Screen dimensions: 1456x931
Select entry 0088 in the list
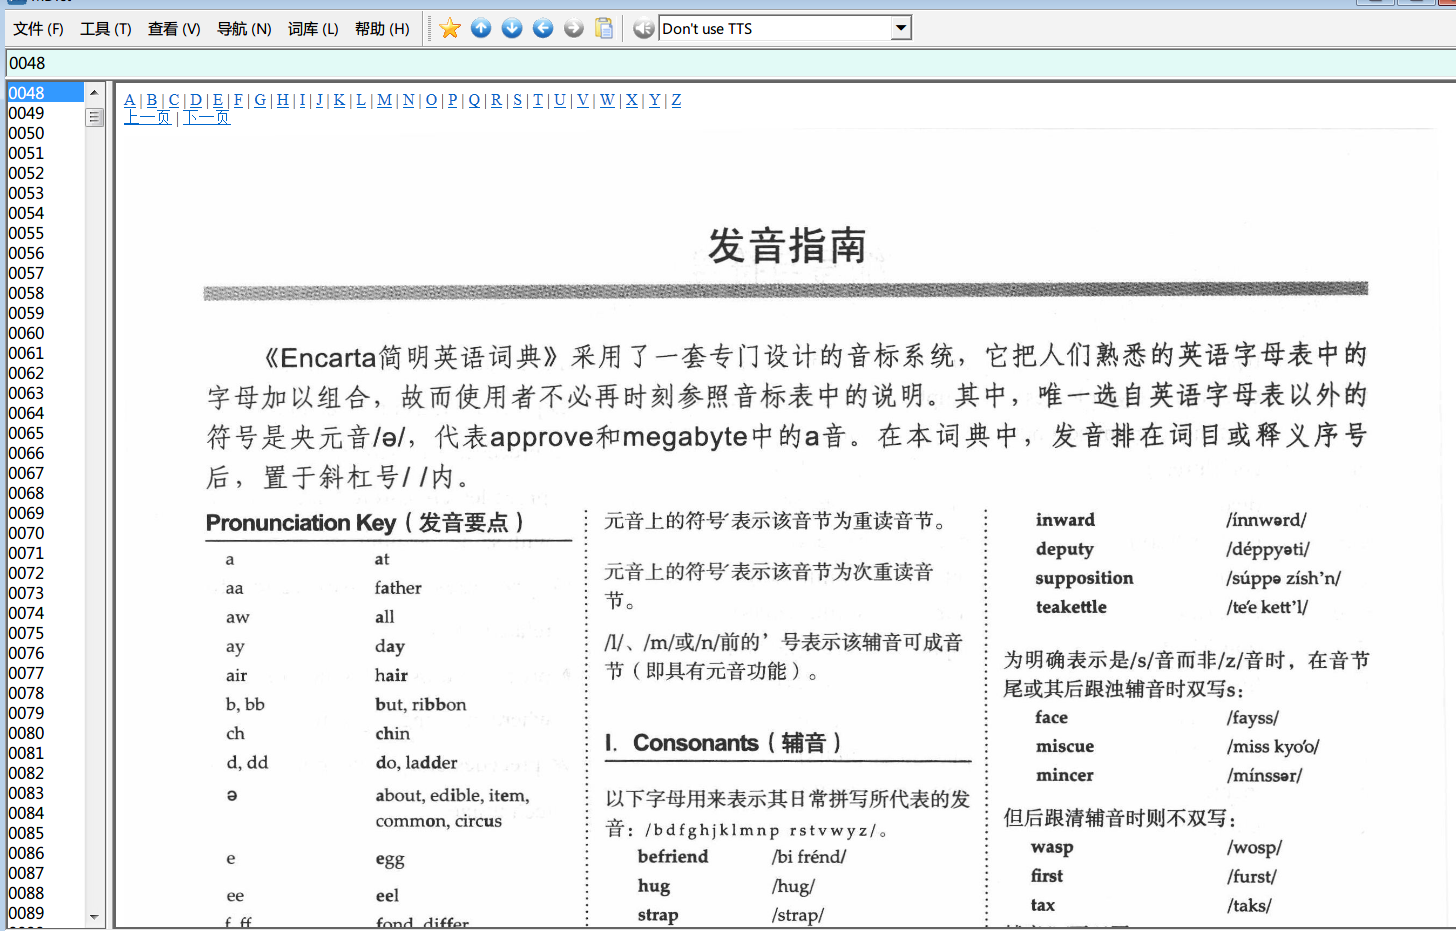coord(45,893)
